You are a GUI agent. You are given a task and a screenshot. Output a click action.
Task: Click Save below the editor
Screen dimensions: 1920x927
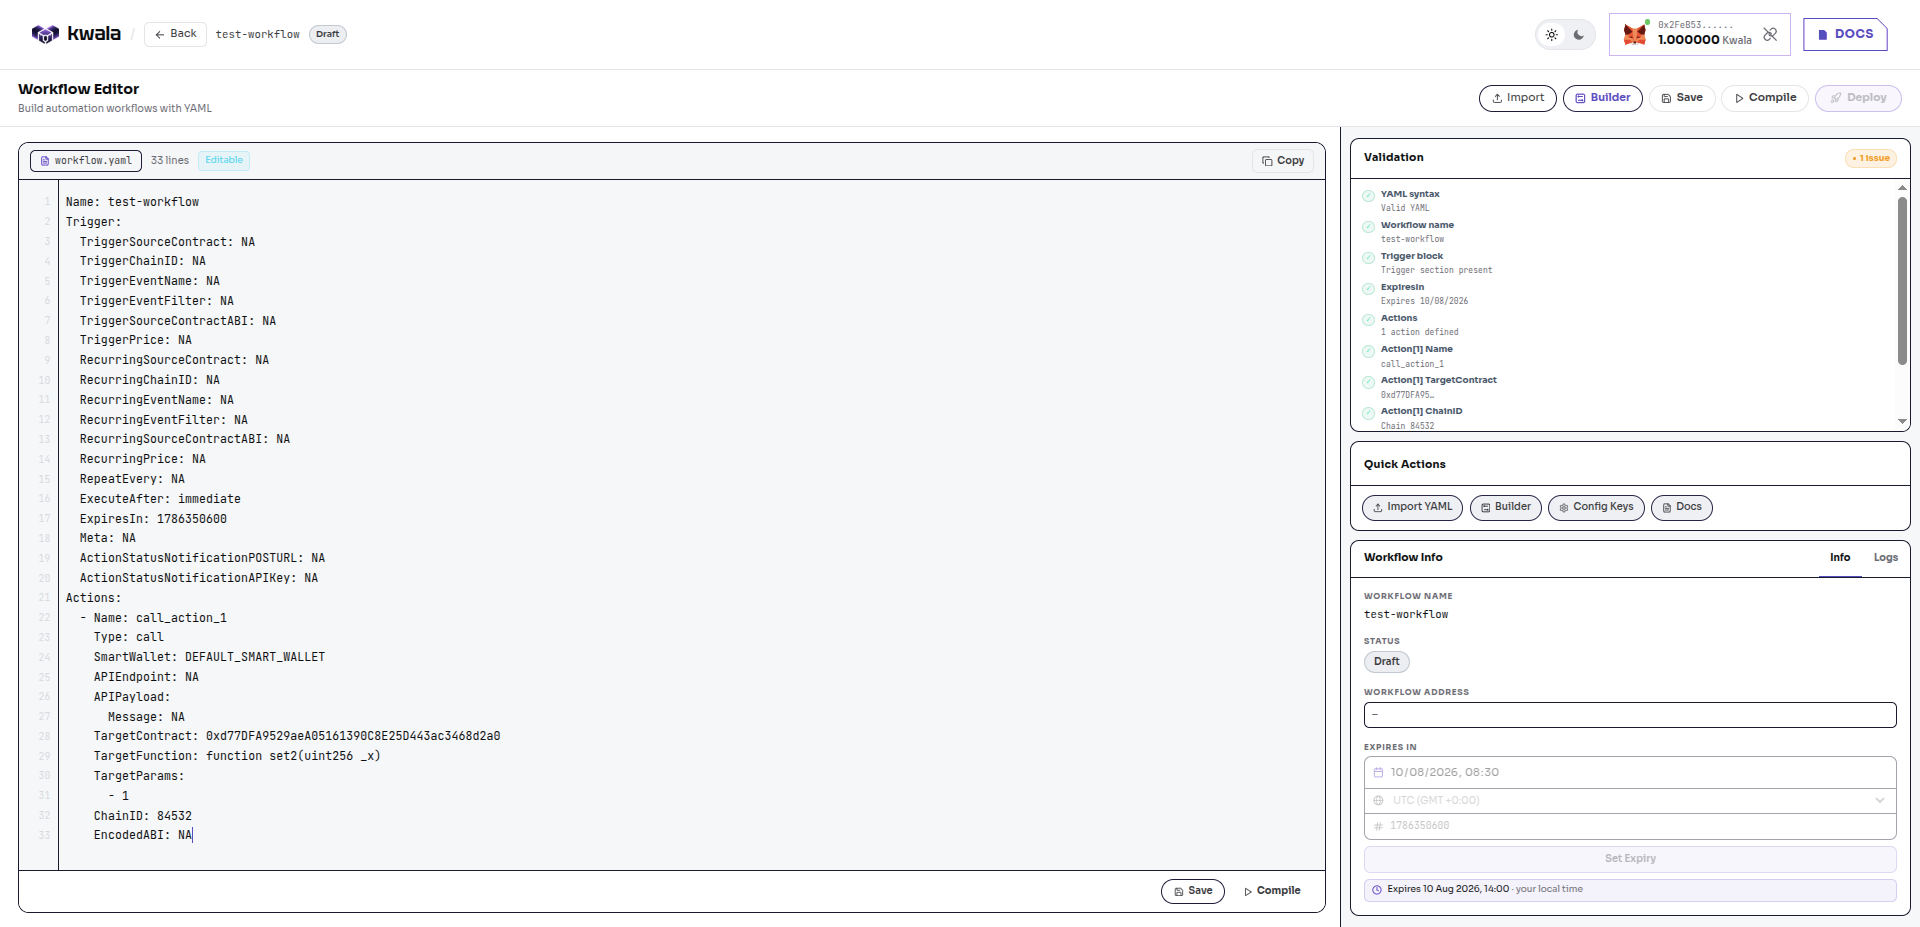point(1193,891)
